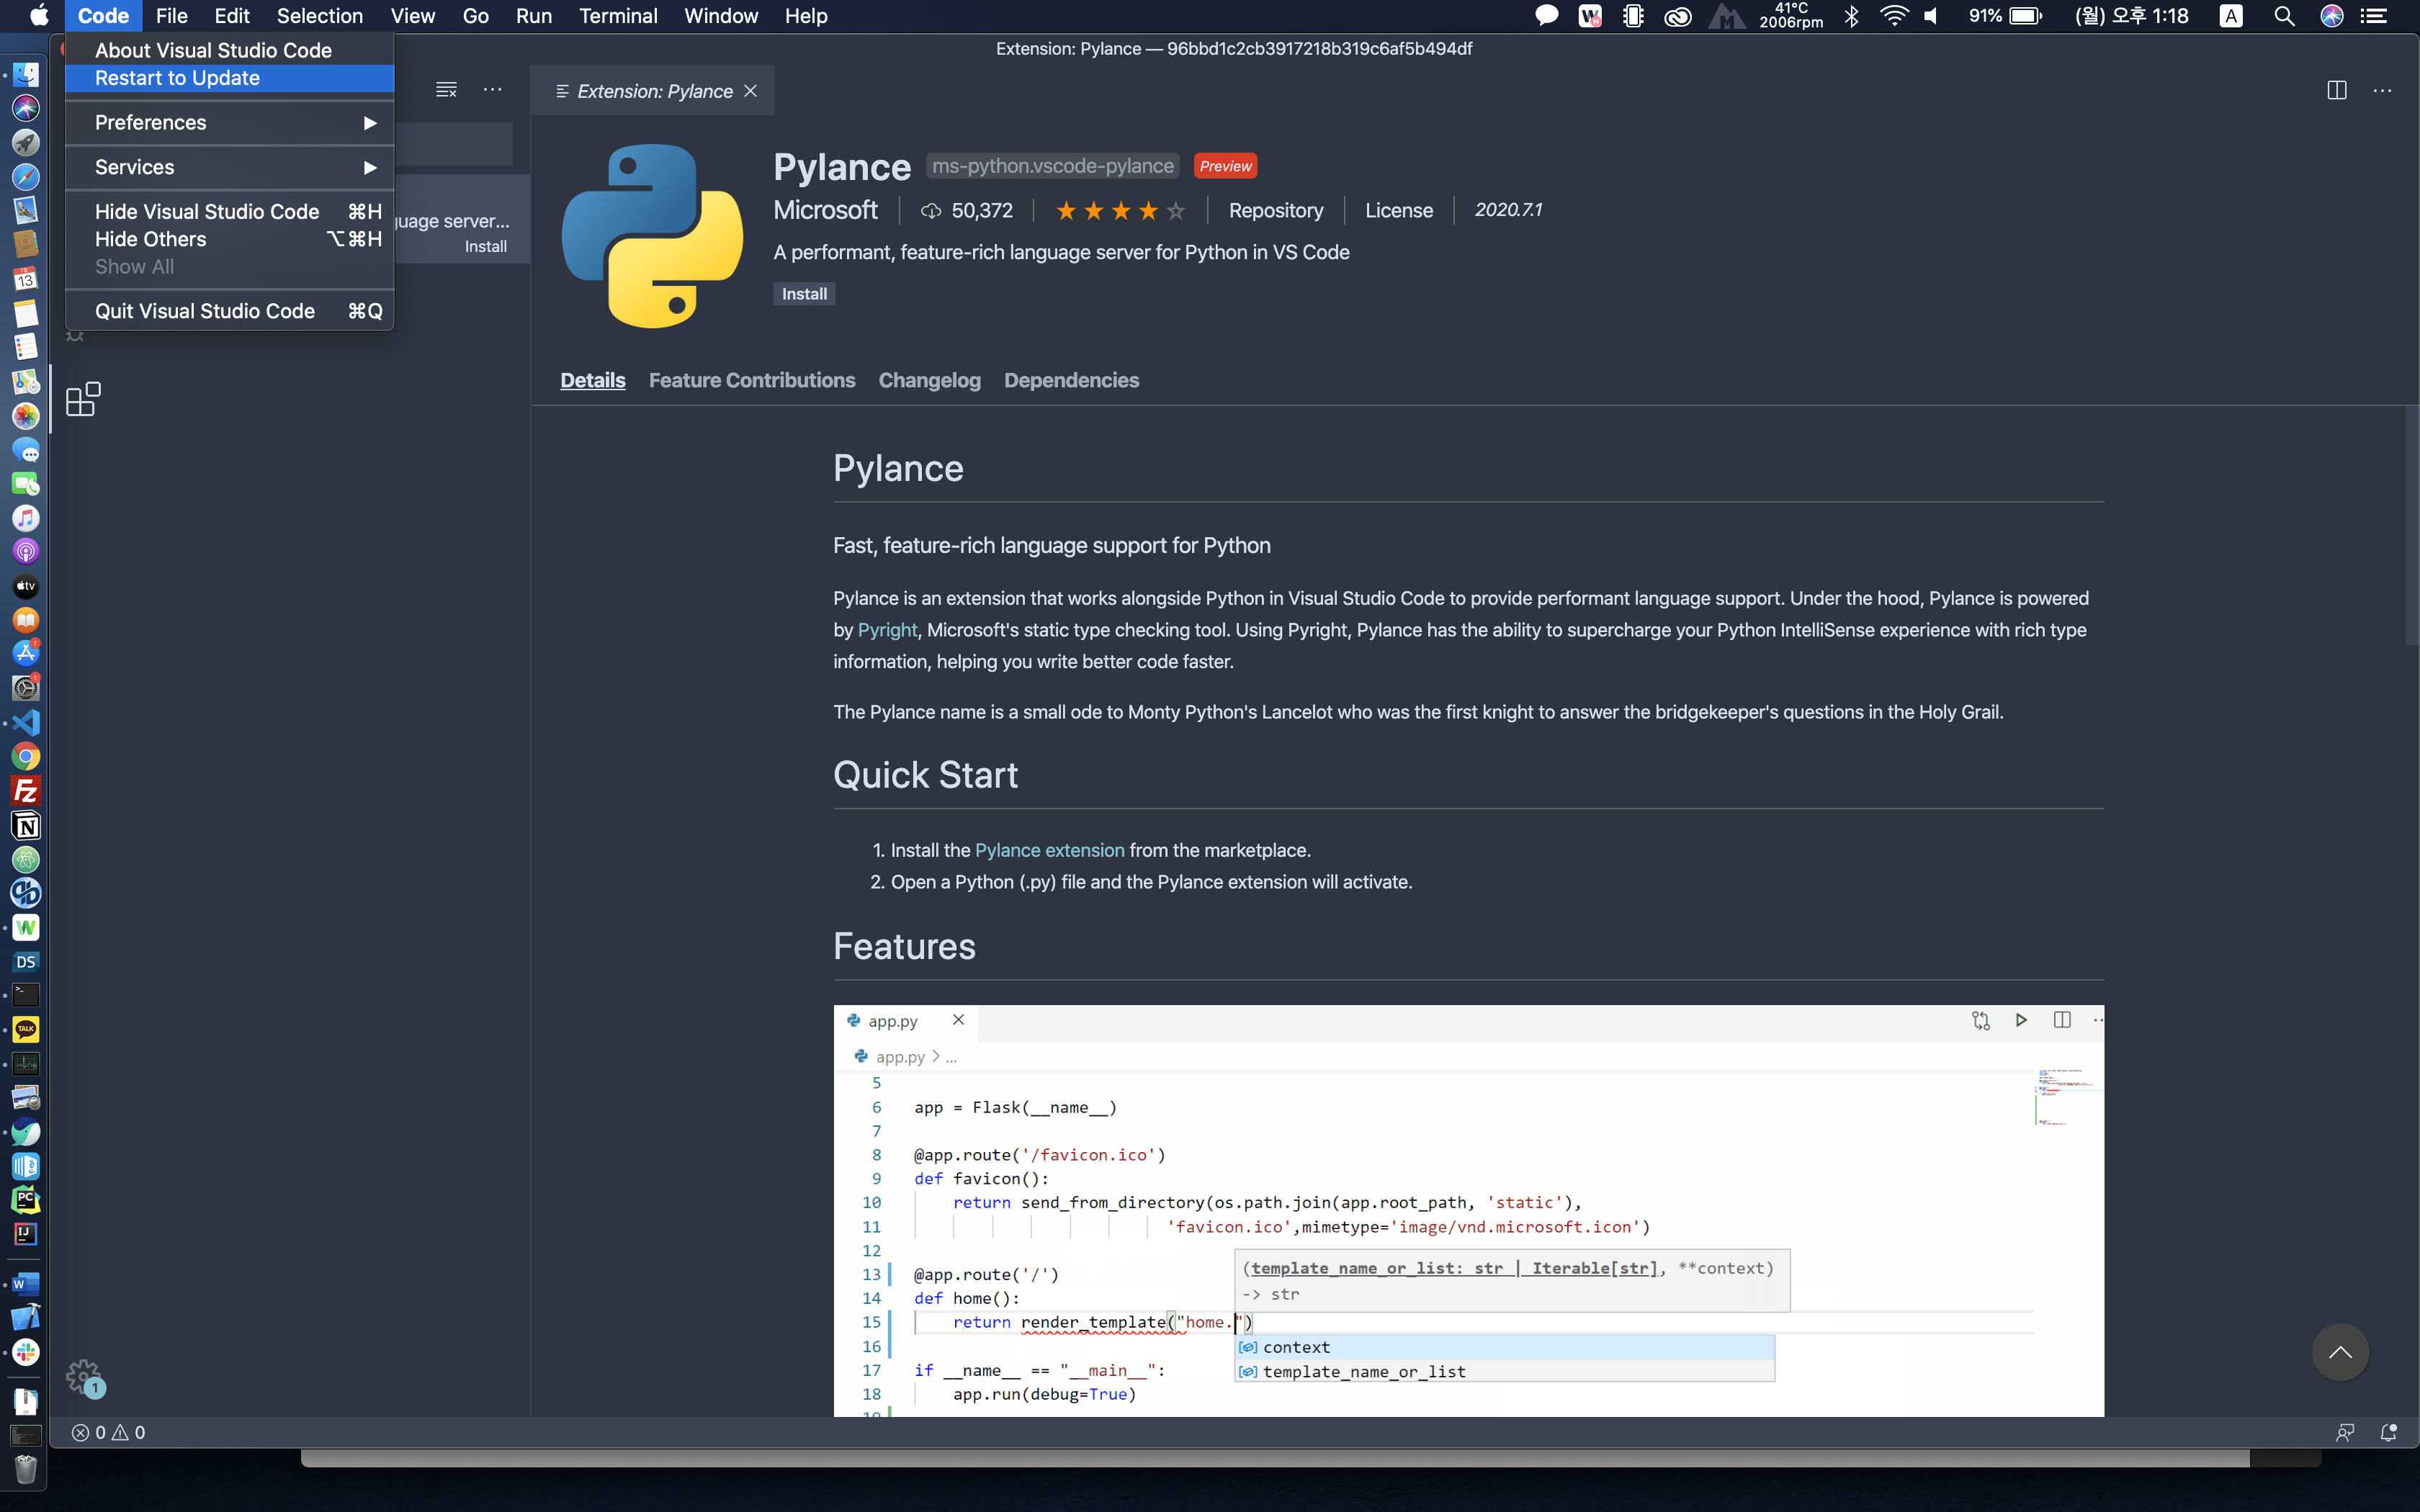The width and height of the screenshot is (2420, 1512).
Task: Open the extensions sidebar ellipsis menu
Action: click(x=492, y=90)
